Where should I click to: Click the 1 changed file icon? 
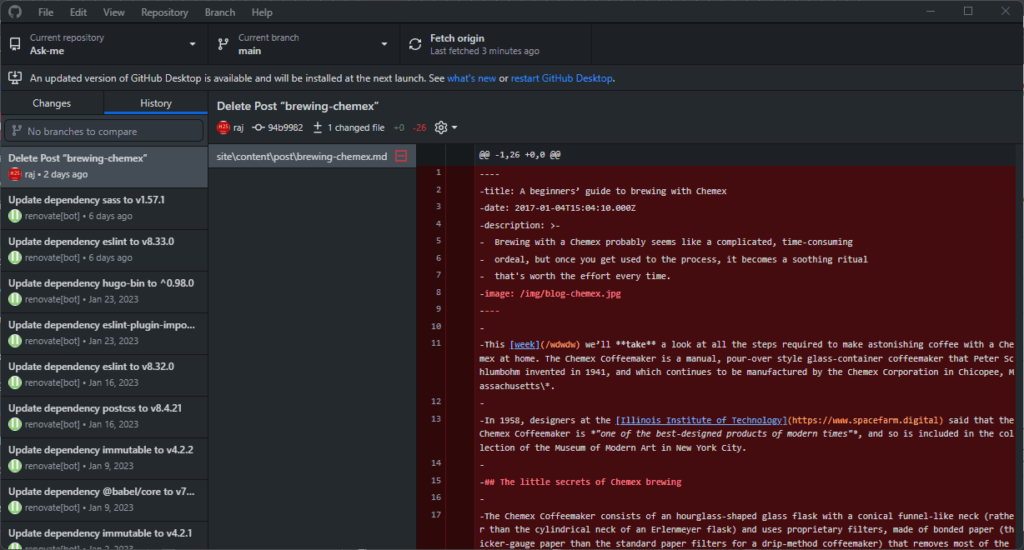(318, 128)
